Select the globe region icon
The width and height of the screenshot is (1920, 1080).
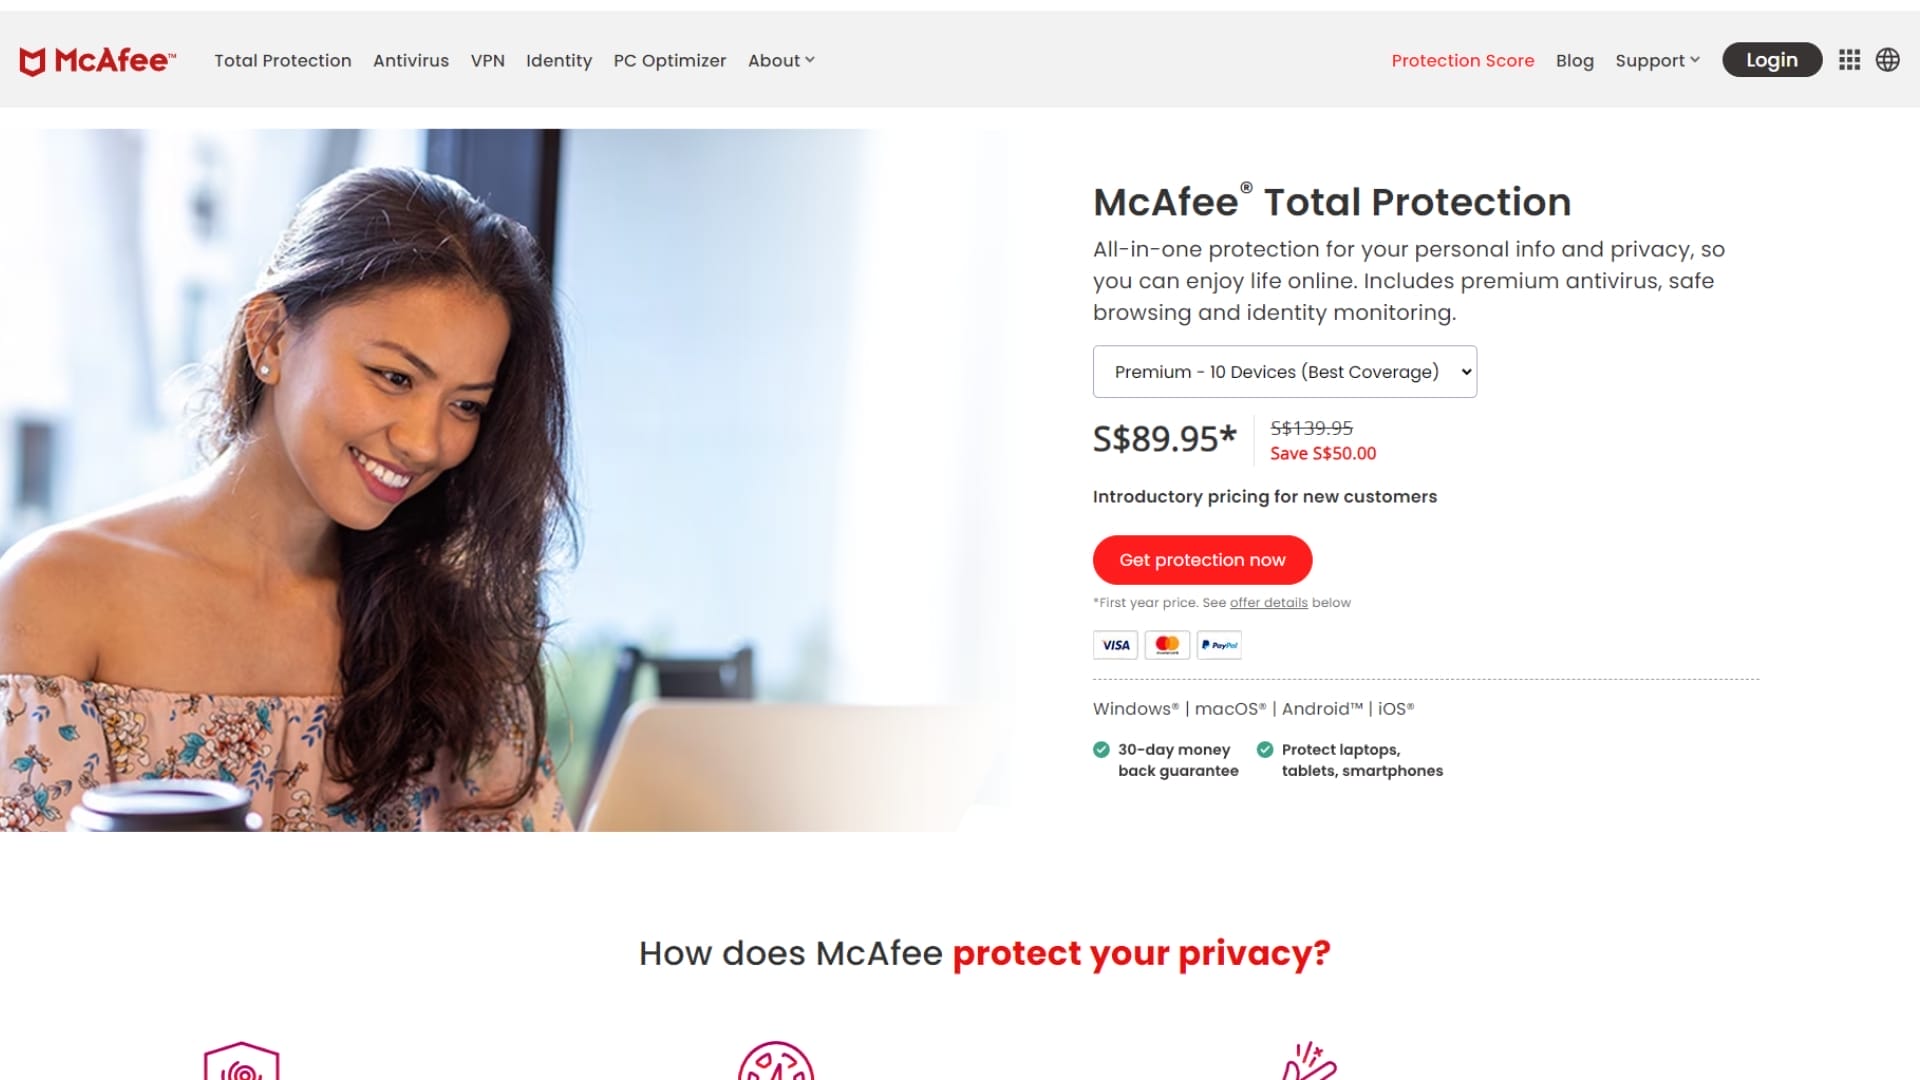(1888, 60)
